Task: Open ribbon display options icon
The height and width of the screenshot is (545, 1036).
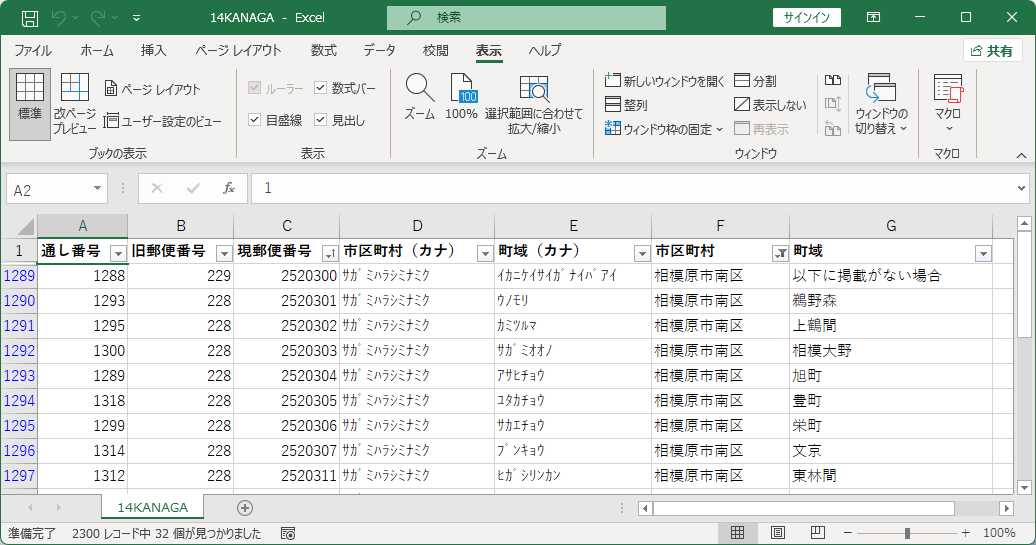Action: (x=873, y=18)
